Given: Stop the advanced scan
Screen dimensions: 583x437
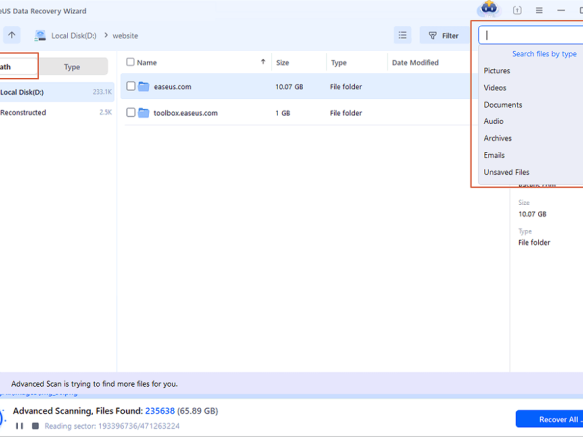Looking at the screenshot, I should (35, 426).
